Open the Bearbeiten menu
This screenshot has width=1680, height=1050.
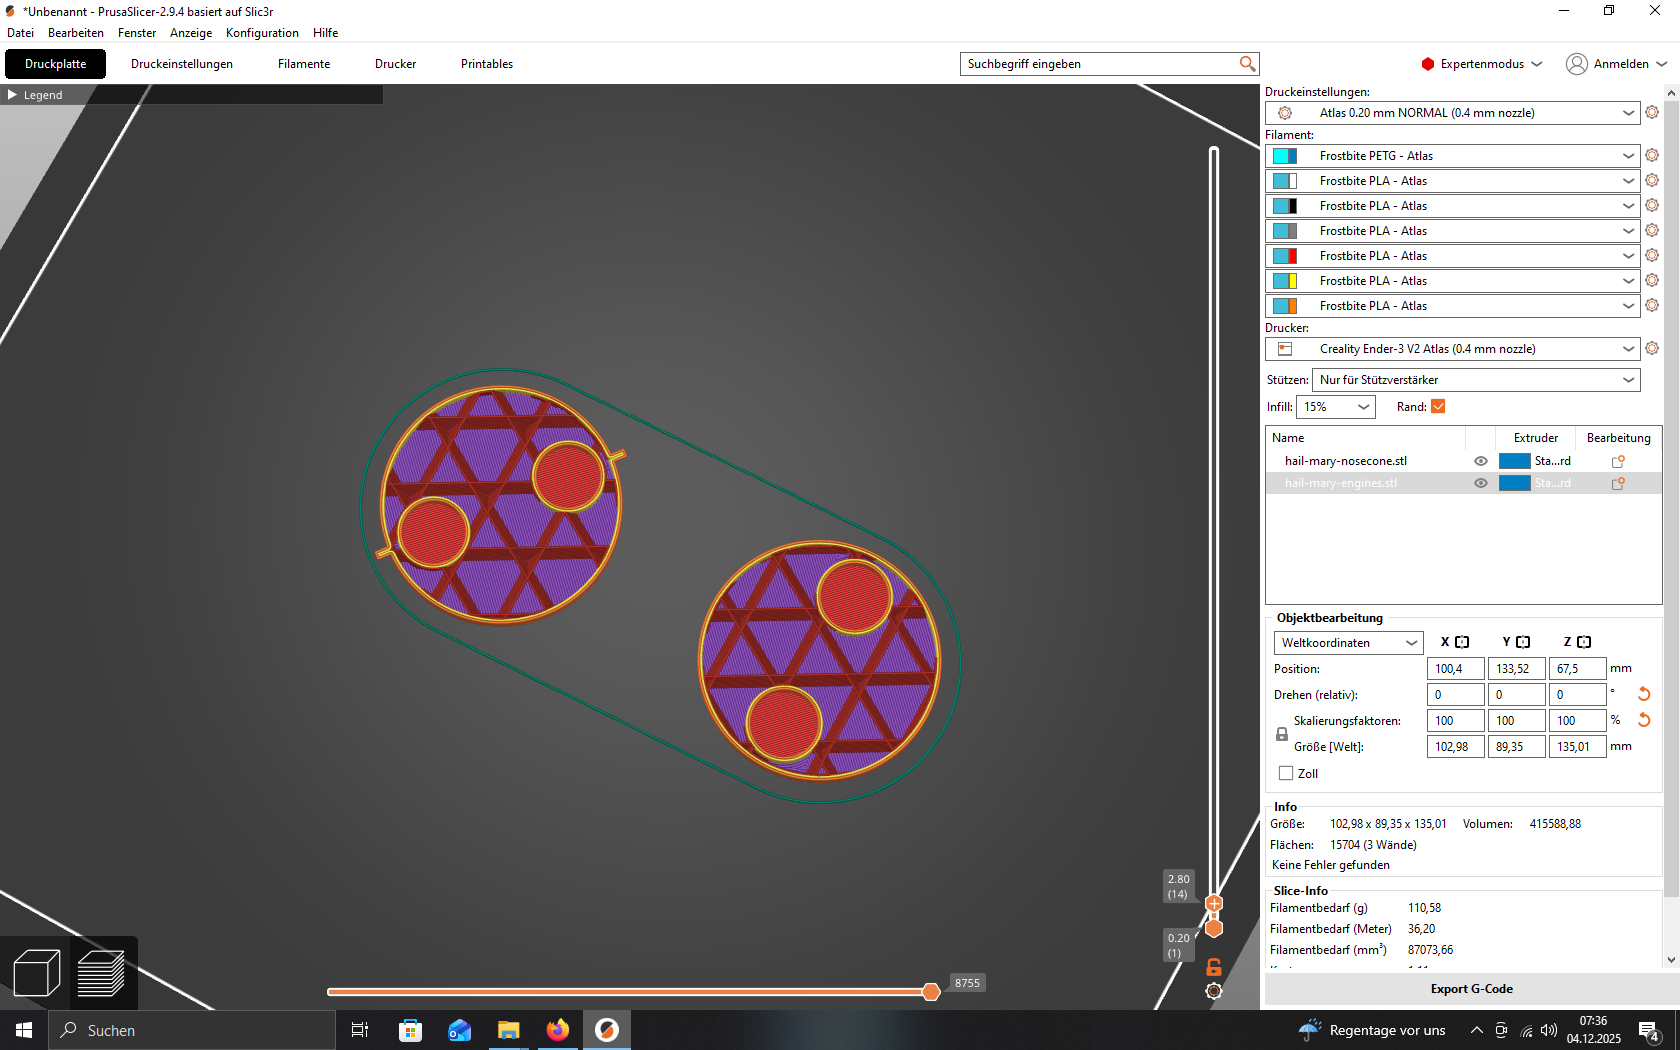(76, 33)
